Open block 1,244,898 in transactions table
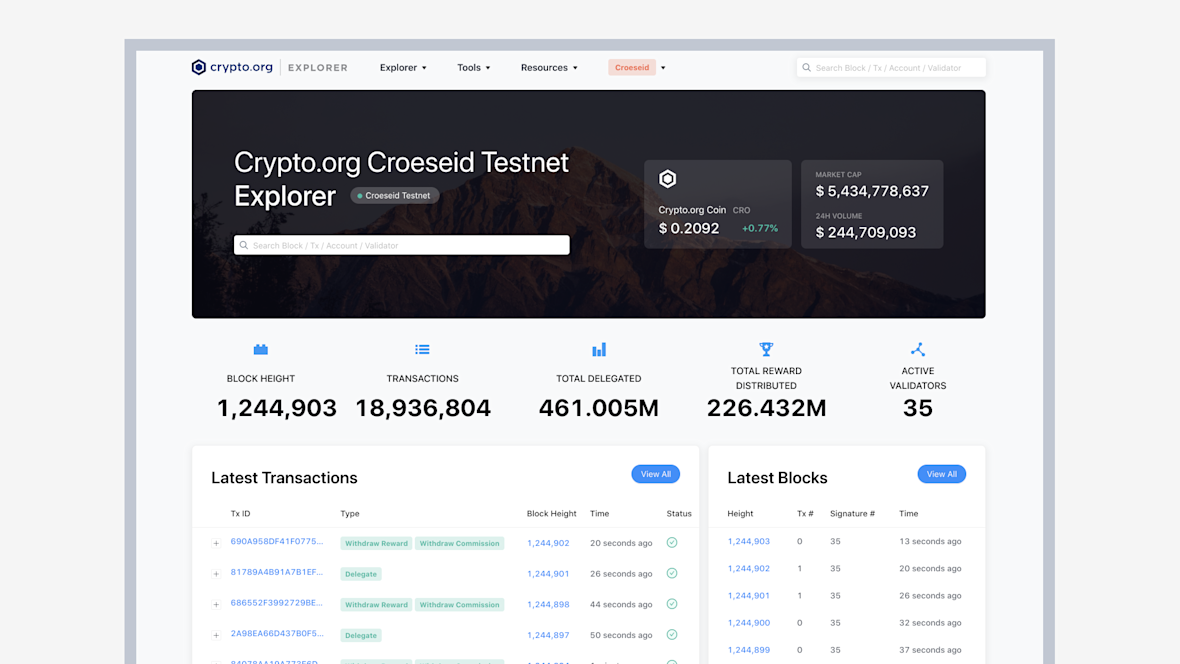This screenshot has width=1180, height=664. (548, 605)
